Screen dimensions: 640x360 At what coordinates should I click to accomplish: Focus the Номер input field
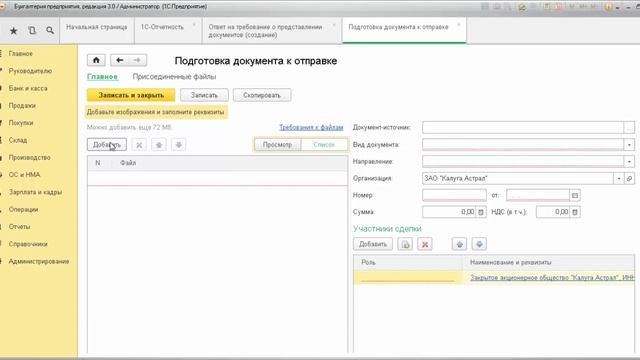click(454, 196)
